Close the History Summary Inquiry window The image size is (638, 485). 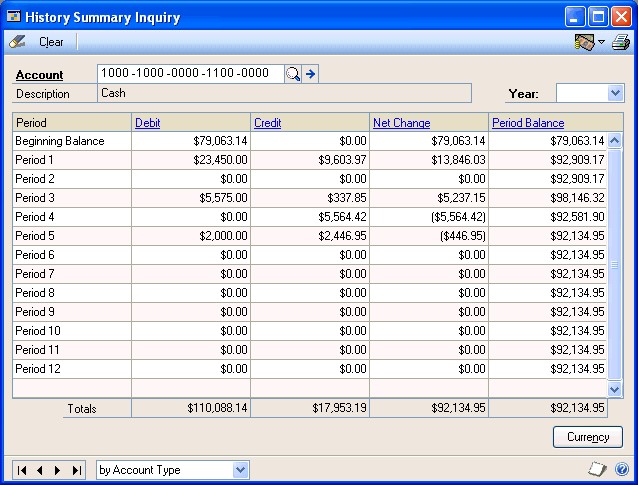coord(621,17)
